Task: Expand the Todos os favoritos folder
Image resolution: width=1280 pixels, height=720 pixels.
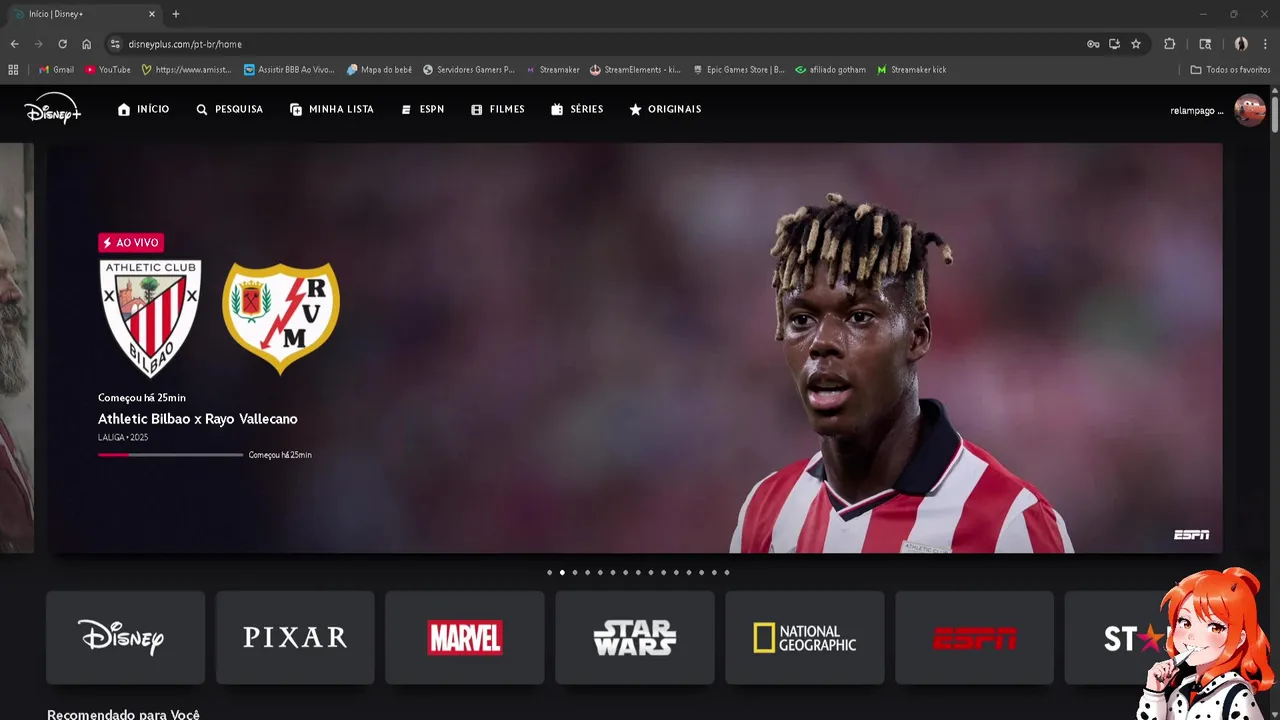Action: coord(1230,70)
